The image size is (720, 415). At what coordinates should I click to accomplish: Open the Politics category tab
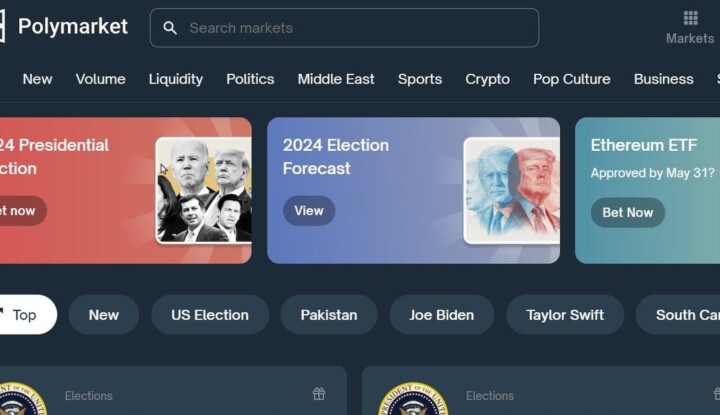point(250,79)
